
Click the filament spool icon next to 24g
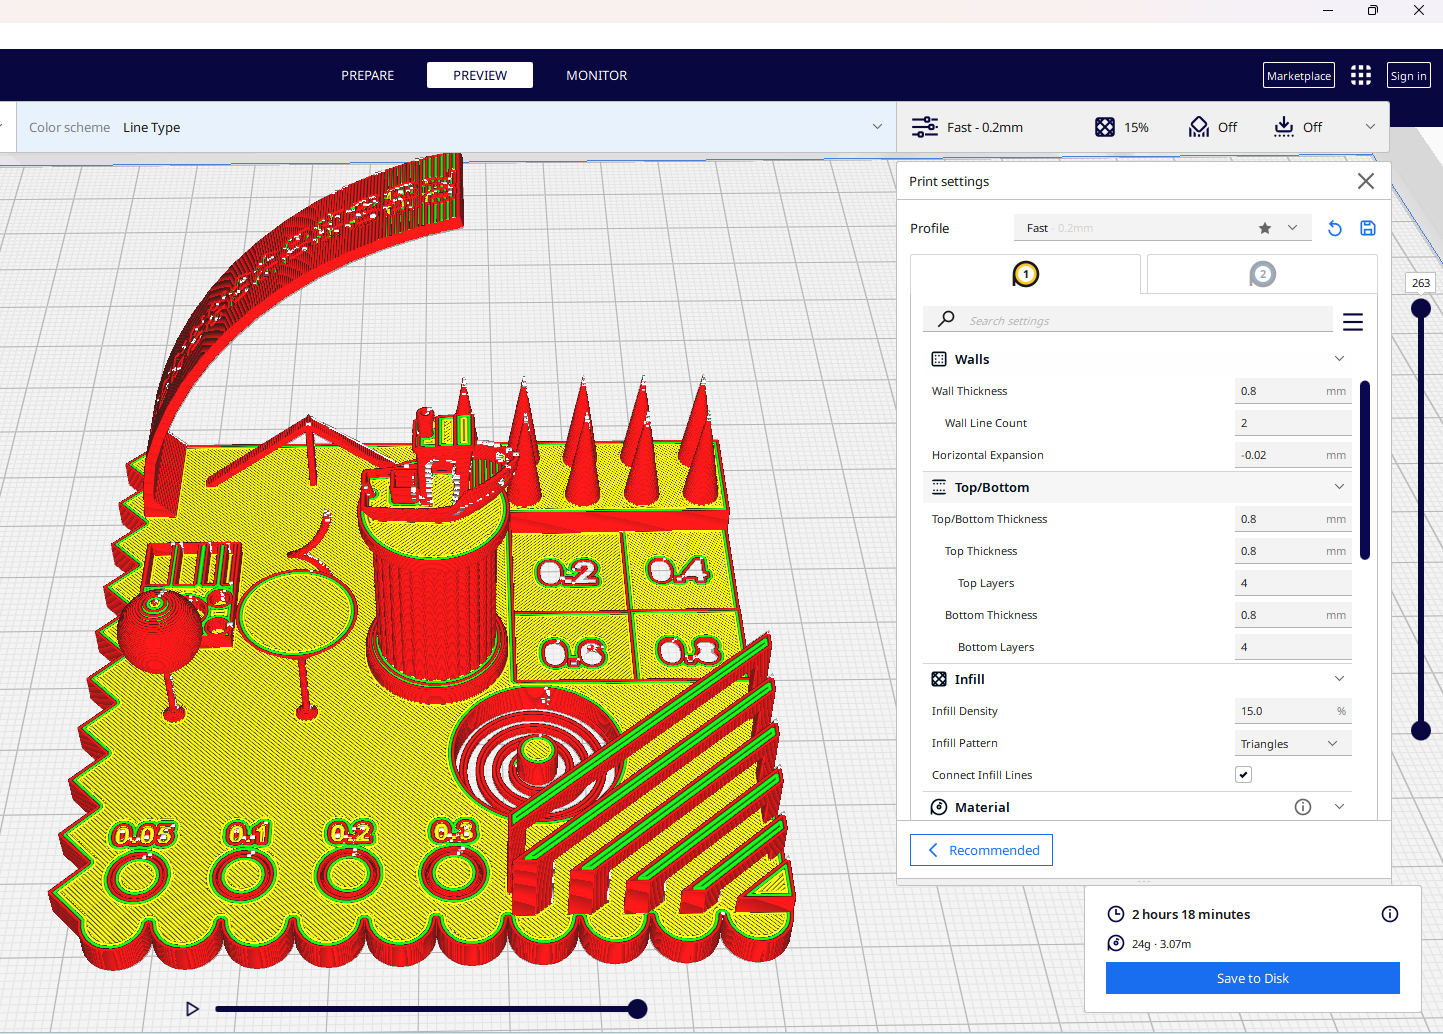1116,943
